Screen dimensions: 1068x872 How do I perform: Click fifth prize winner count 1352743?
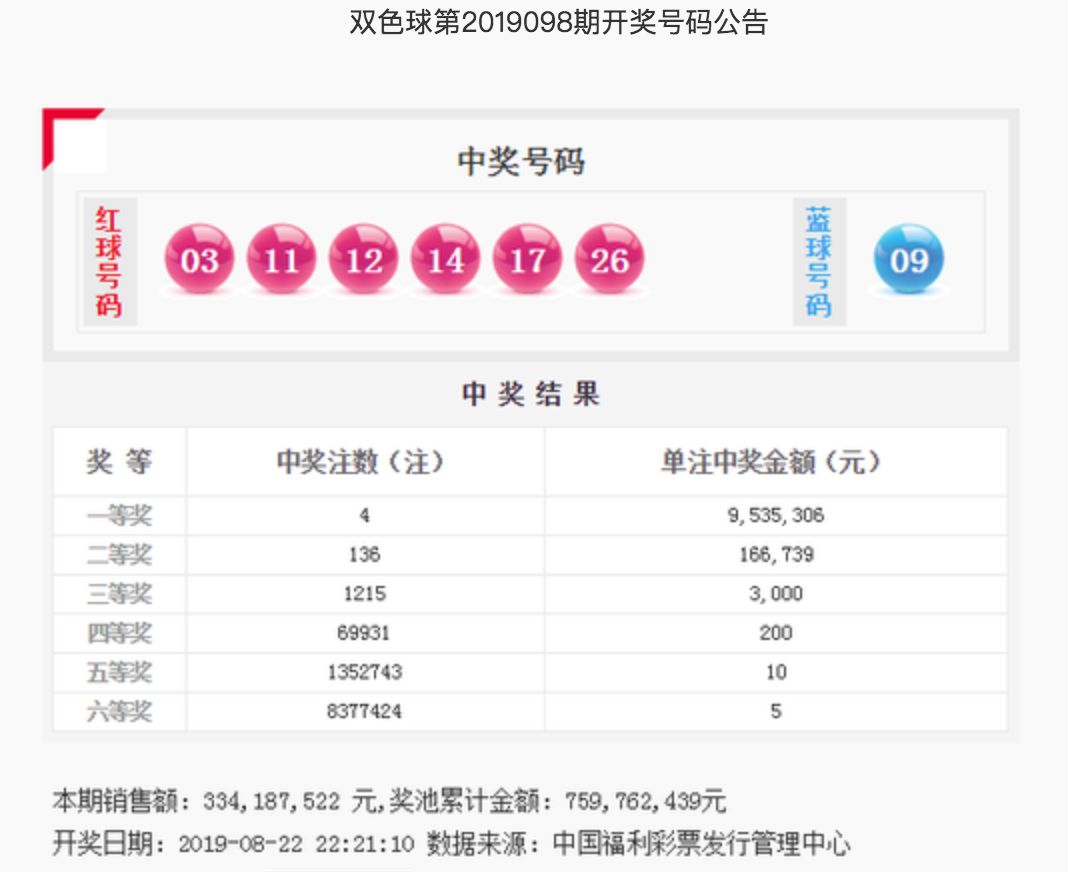pos(364,673)
